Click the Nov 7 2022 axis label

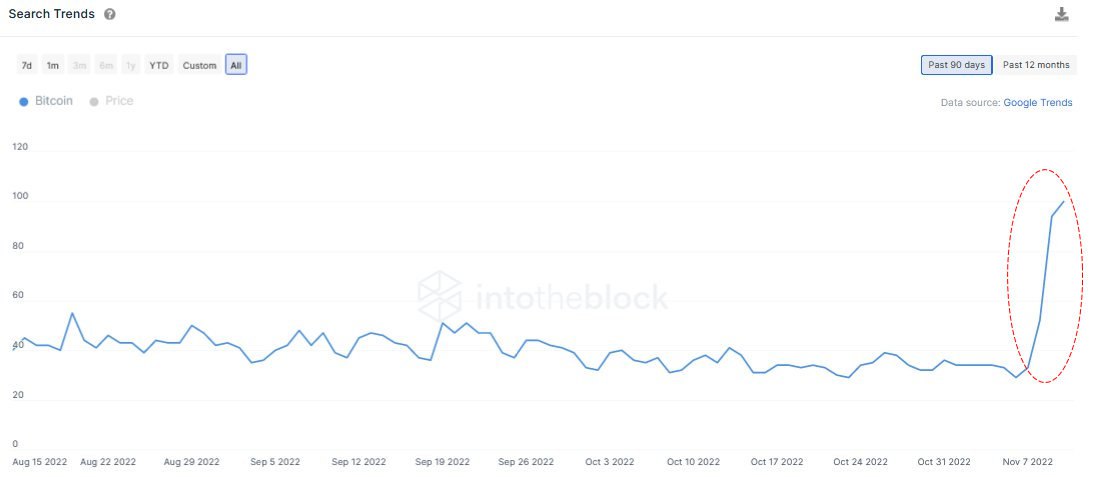coord(1027,462)
